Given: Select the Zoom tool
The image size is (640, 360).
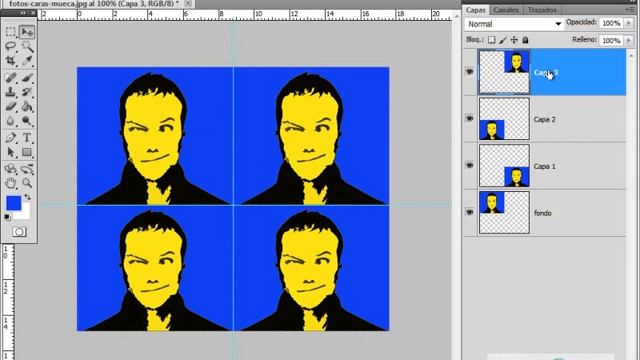Looking at the screenshot, I should (27, 183).
